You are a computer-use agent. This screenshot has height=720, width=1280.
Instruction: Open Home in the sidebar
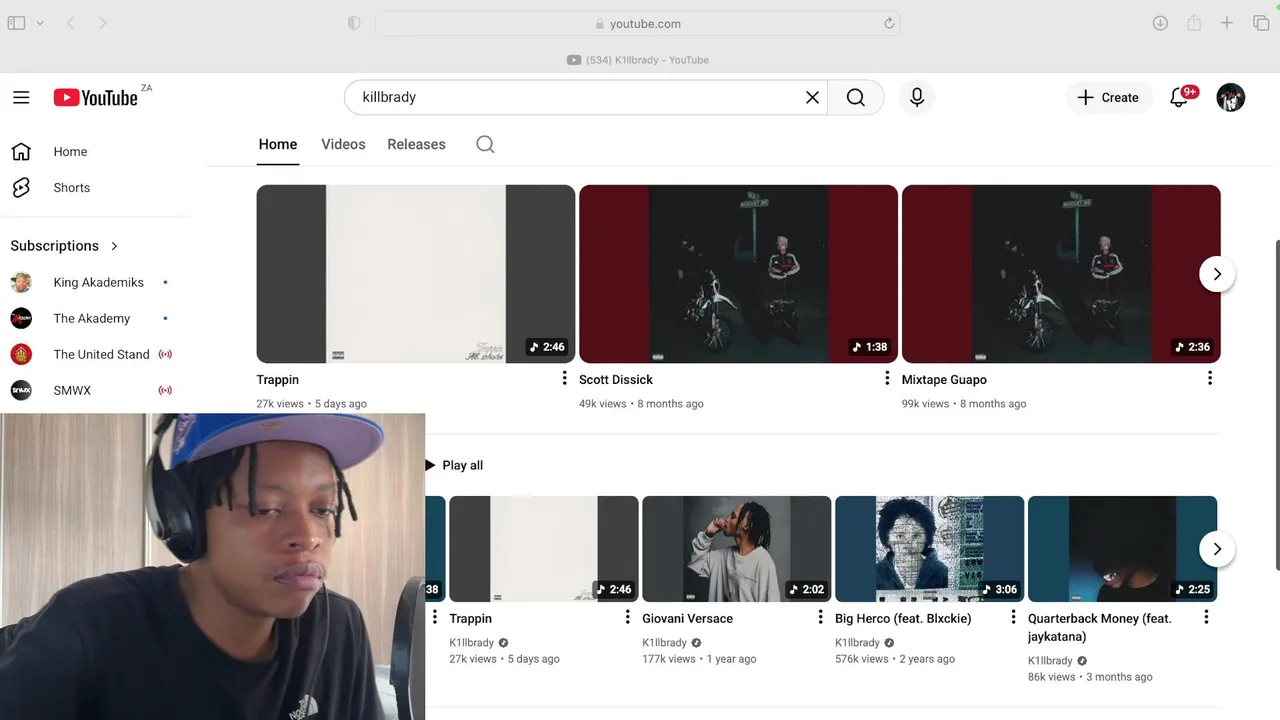click(x=95, y=152)
